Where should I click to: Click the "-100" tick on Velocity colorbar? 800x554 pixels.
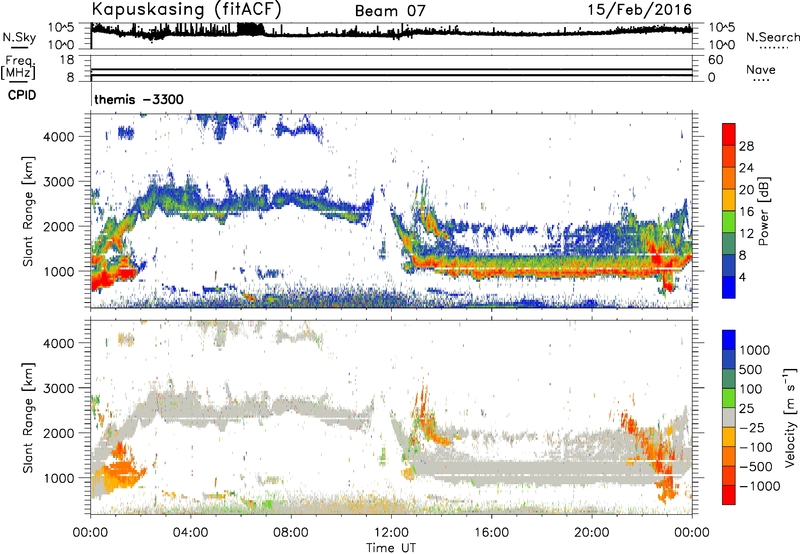click(x=756, y=447)
